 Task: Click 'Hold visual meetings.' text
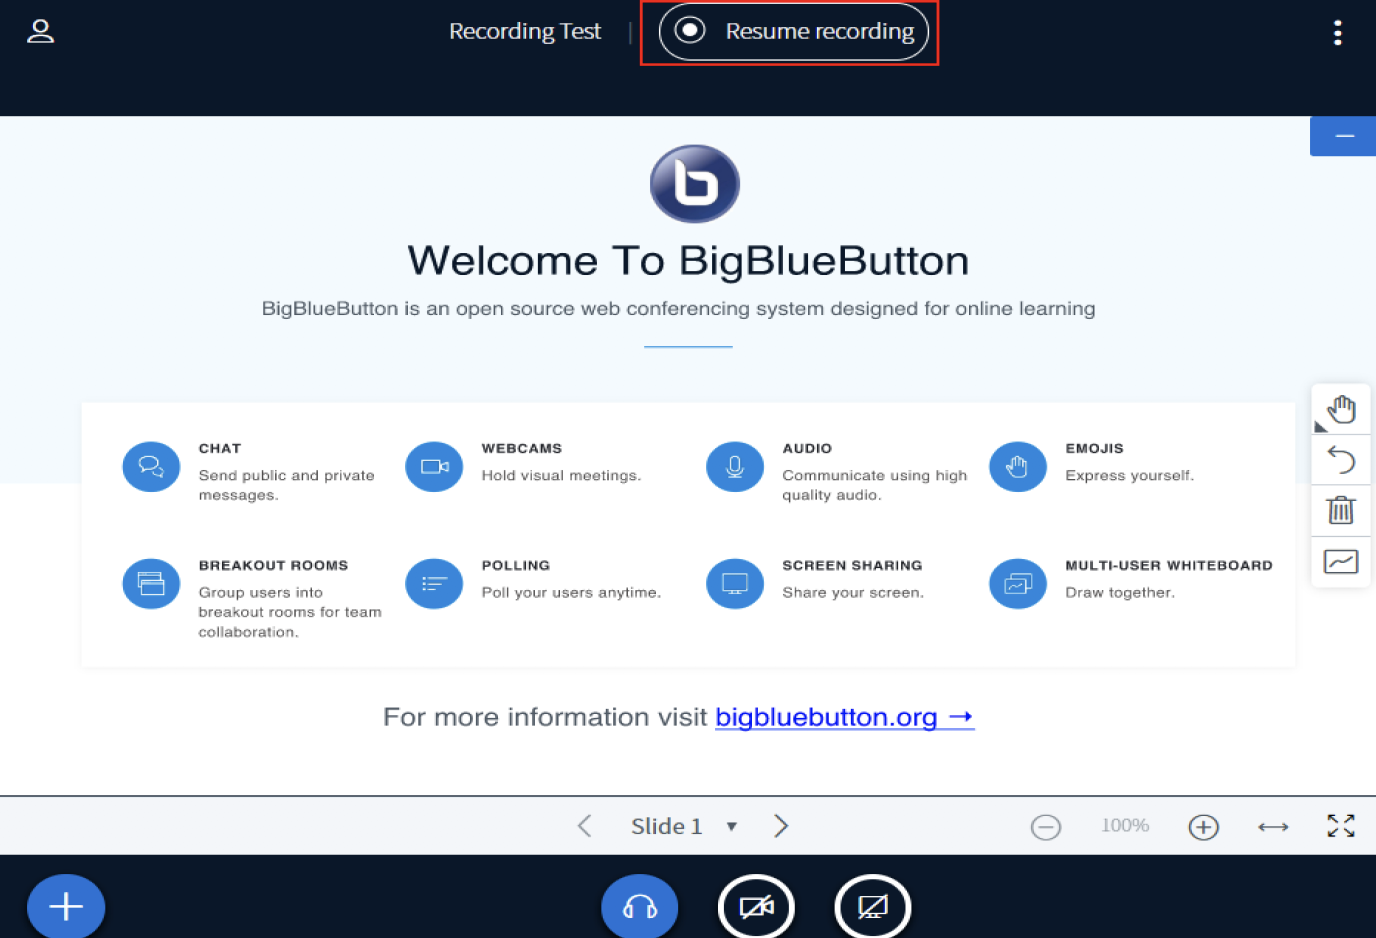(x=561, y=475)
